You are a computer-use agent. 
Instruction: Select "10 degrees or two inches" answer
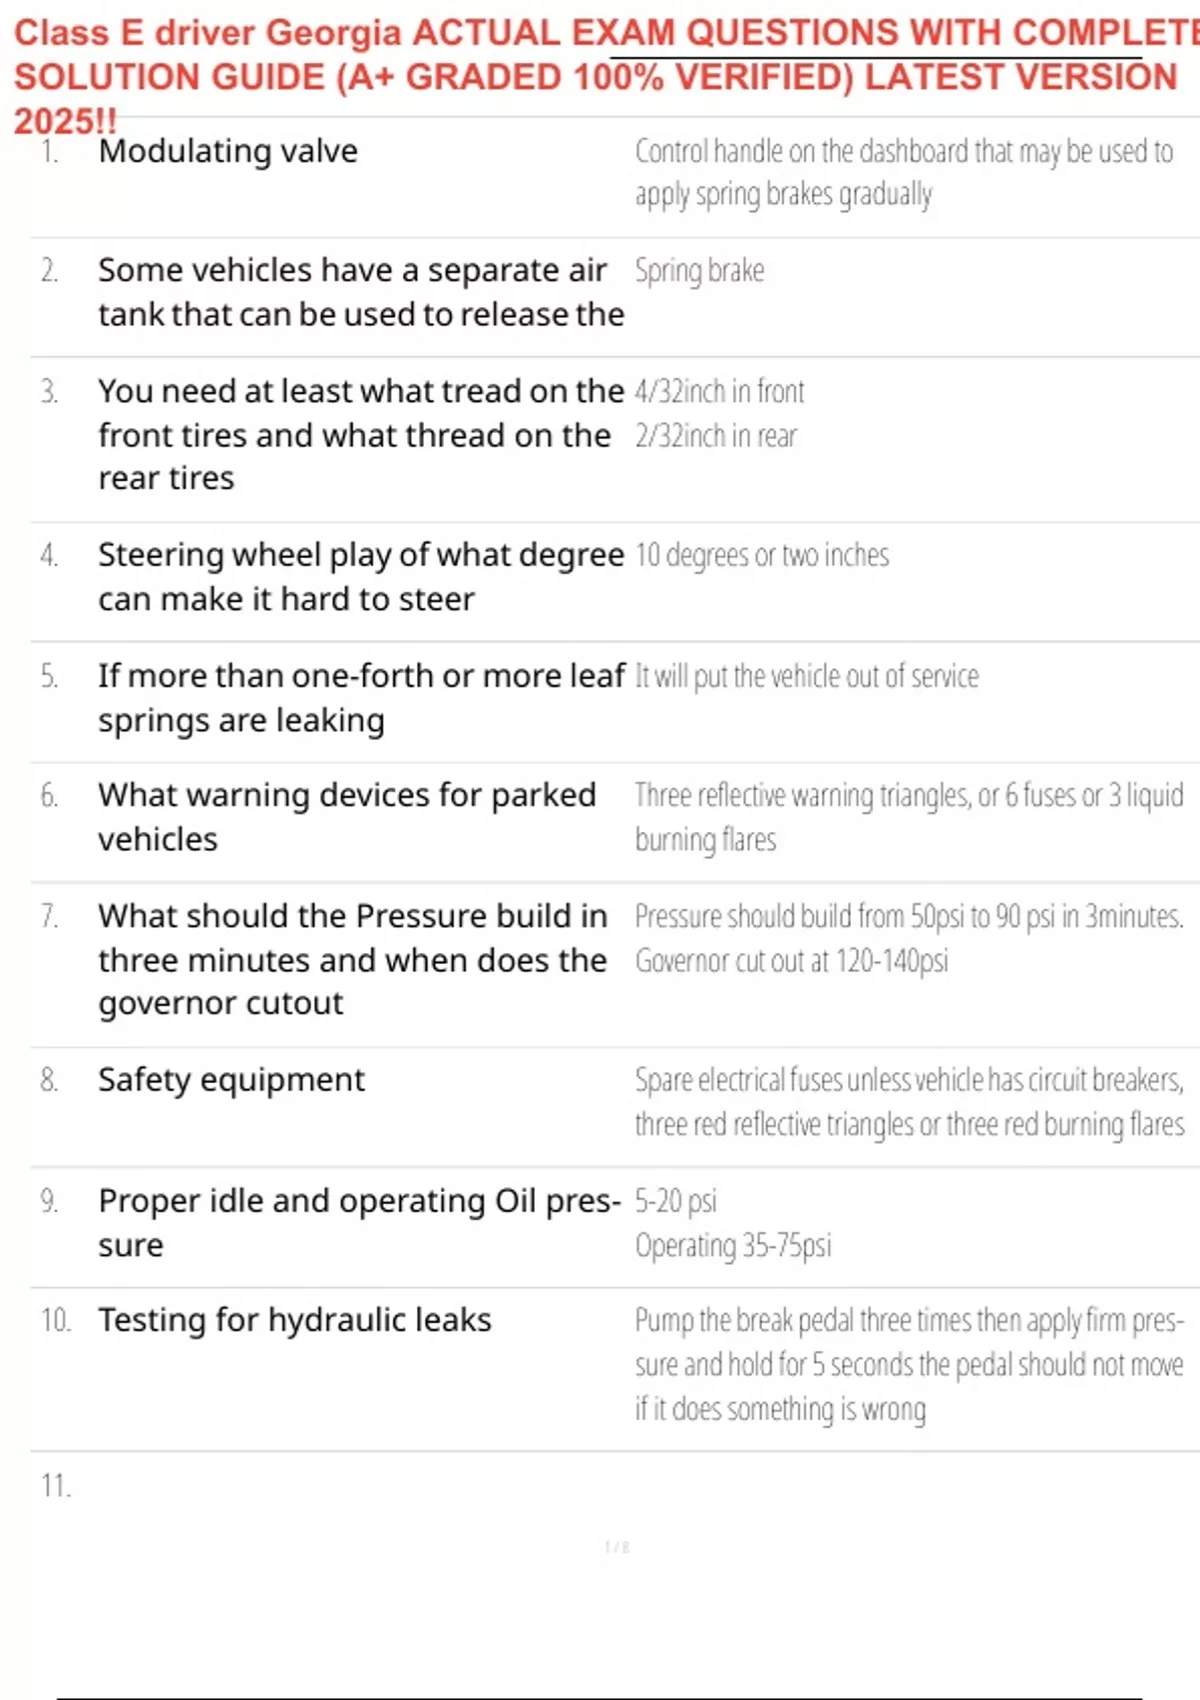(x=762, y=555)
